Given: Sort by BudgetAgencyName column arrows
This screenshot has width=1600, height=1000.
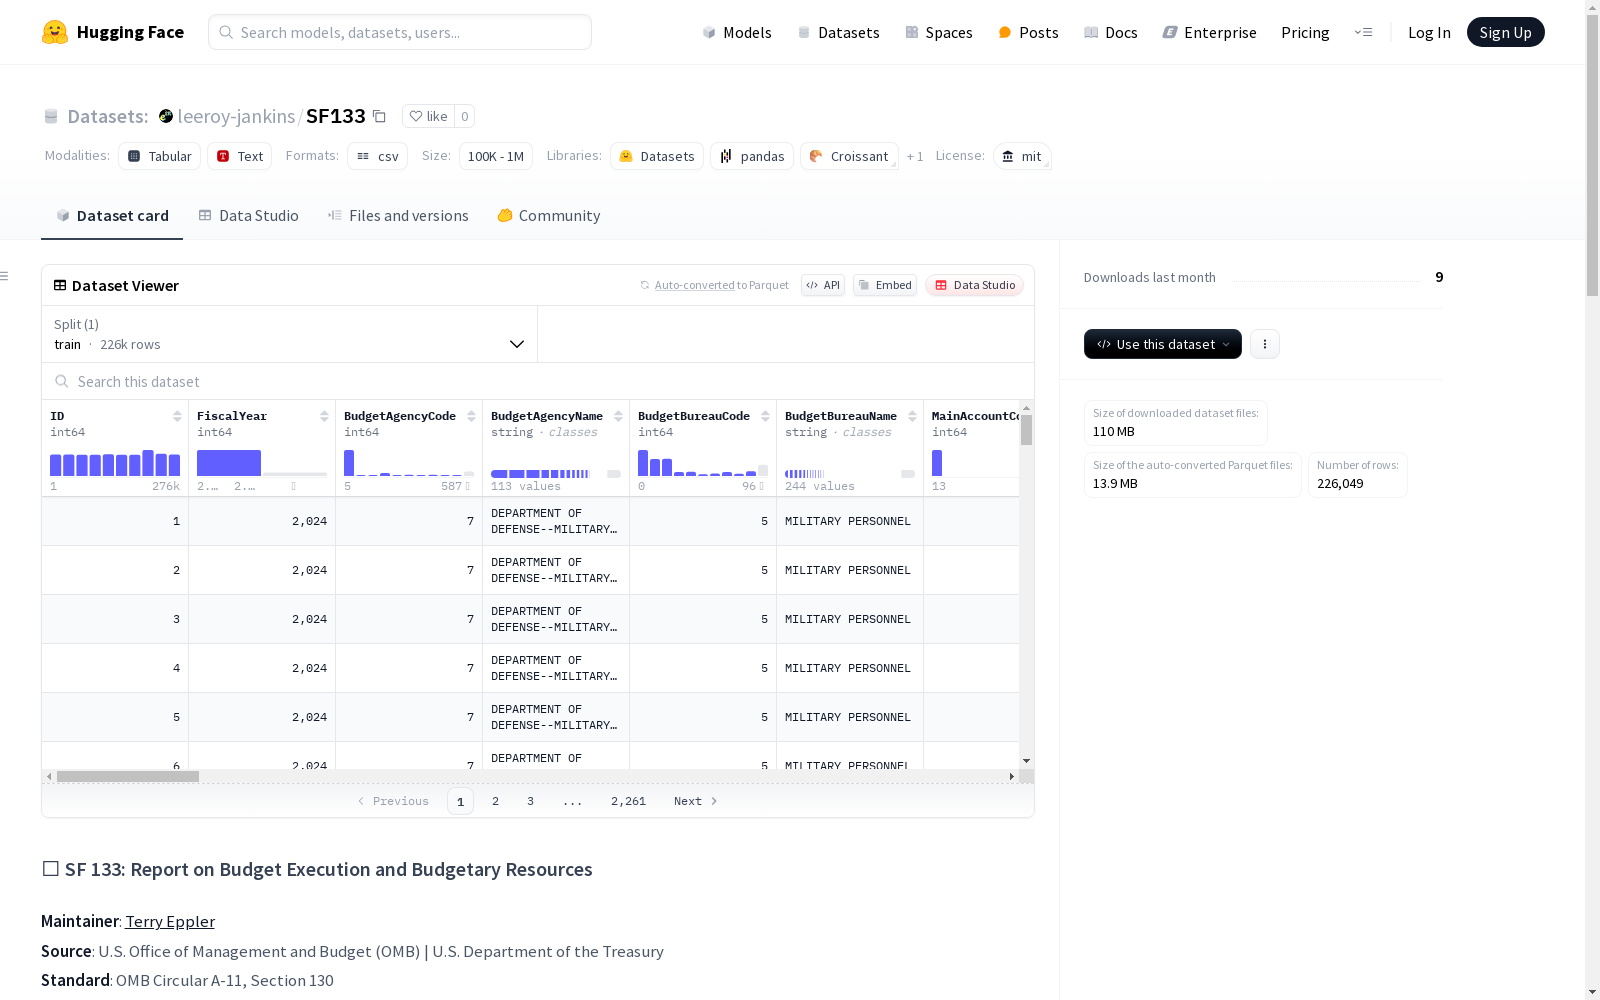Looking at the screenshot, I should pyautogui.click(x=618, y=416).
